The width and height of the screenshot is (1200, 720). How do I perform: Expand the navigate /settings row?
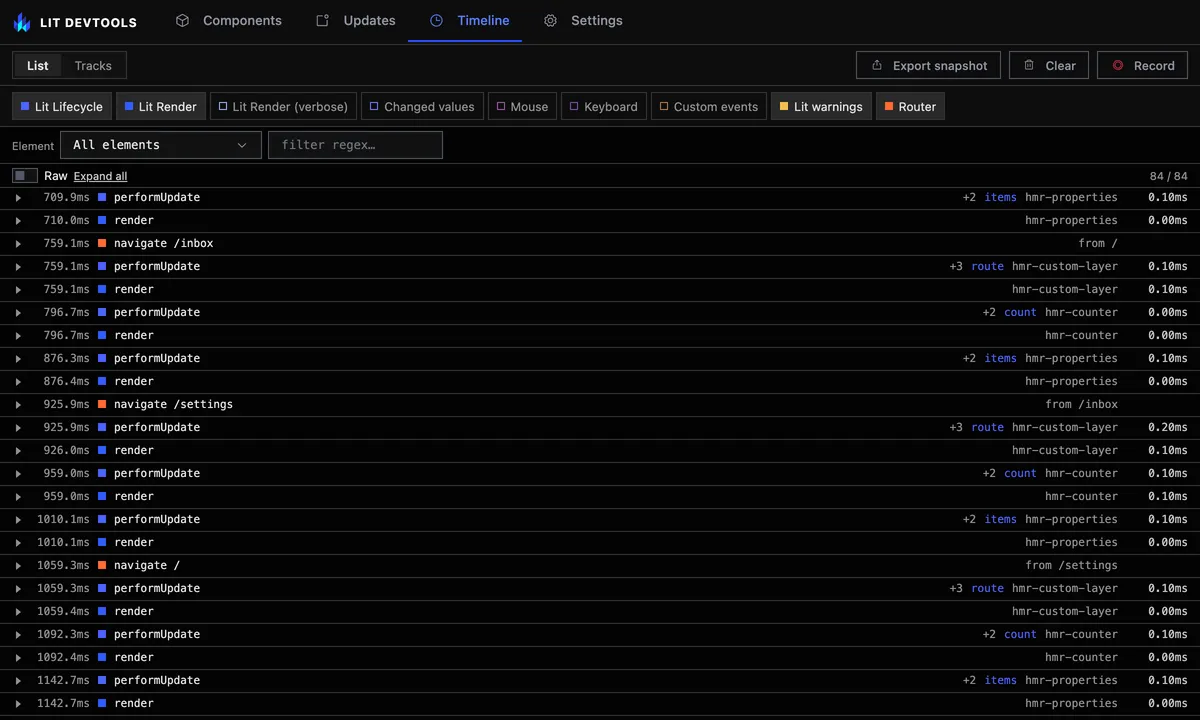pos(18,404)
